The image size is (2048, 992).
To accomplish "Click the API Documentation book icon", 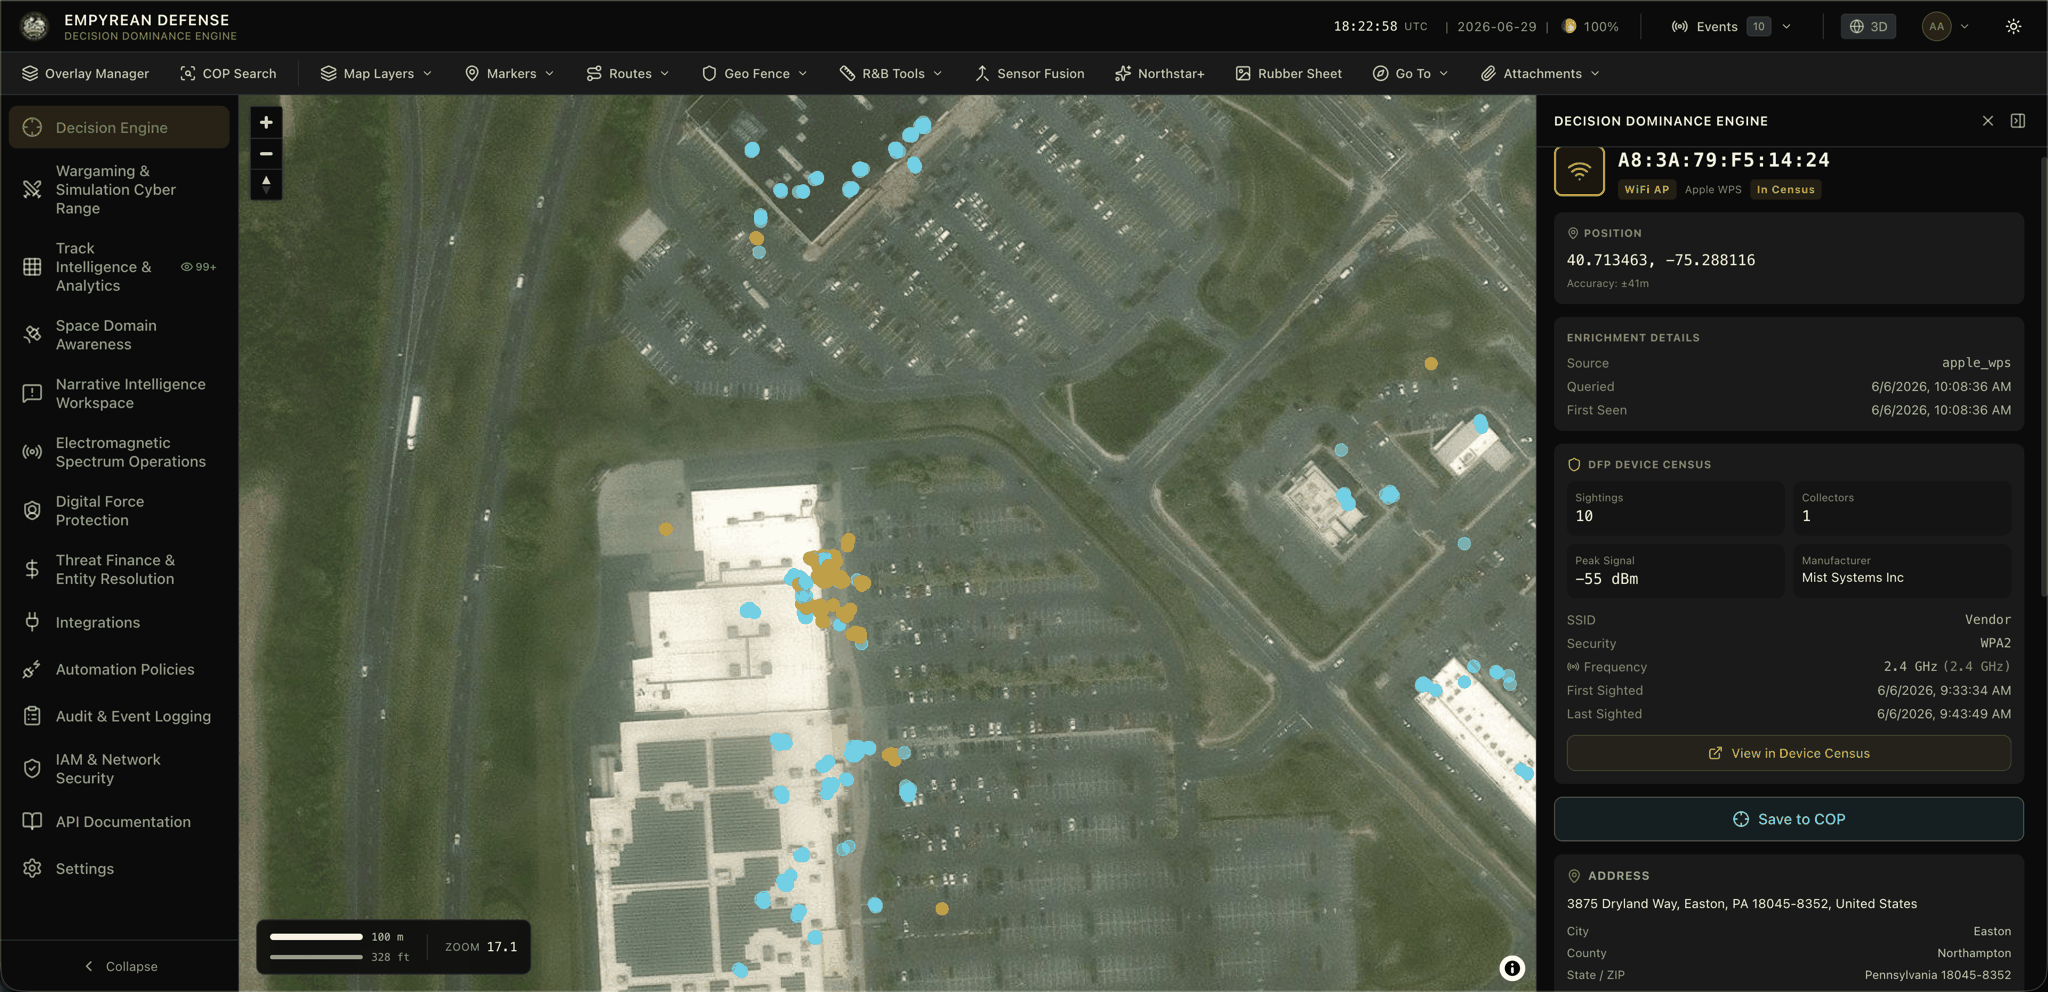I will coord(32,821).
